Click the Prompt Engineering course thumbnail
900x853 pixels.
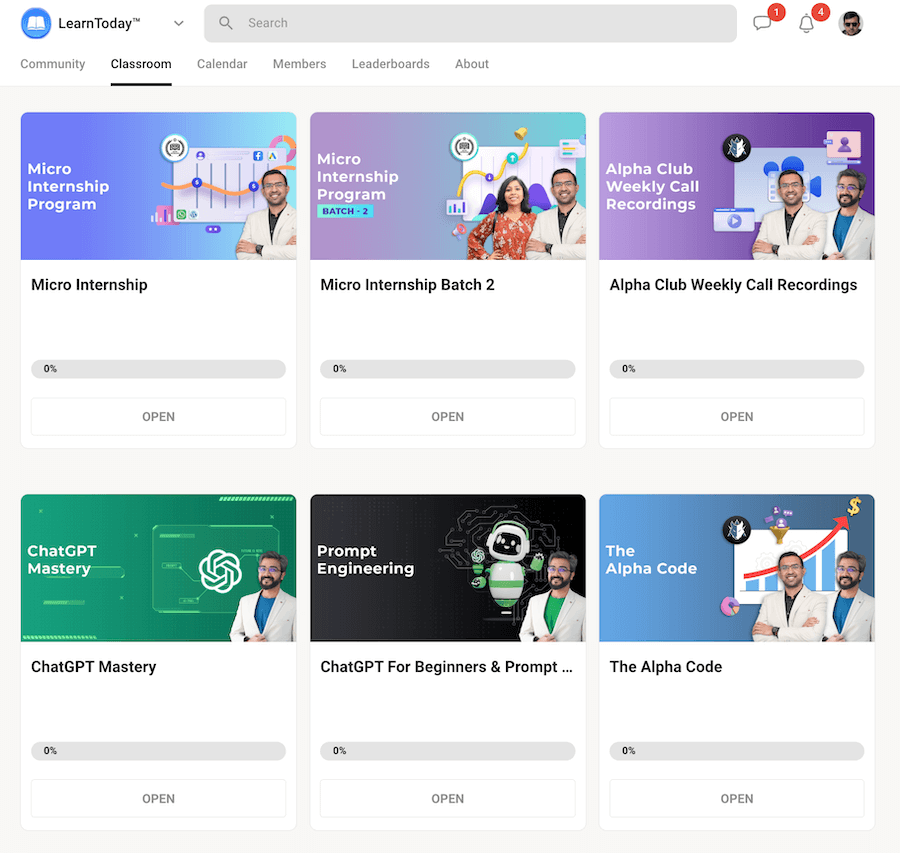click(447, 567)
